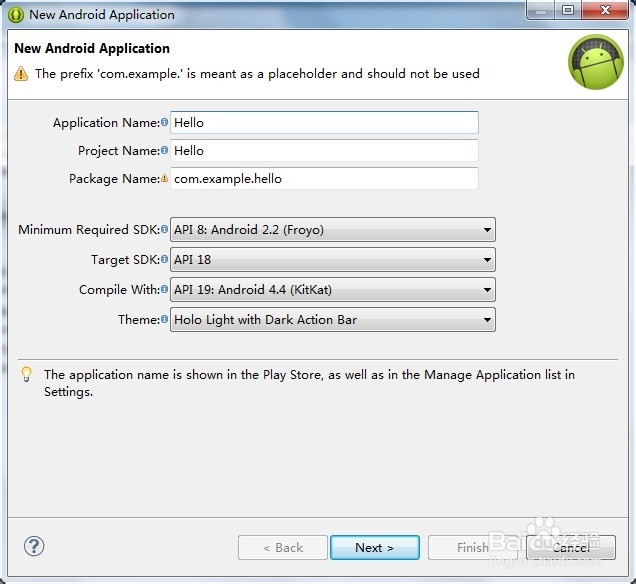Focus the Package Name text field
This screenshot has height=584, width=636.
[x=324, y=178]
